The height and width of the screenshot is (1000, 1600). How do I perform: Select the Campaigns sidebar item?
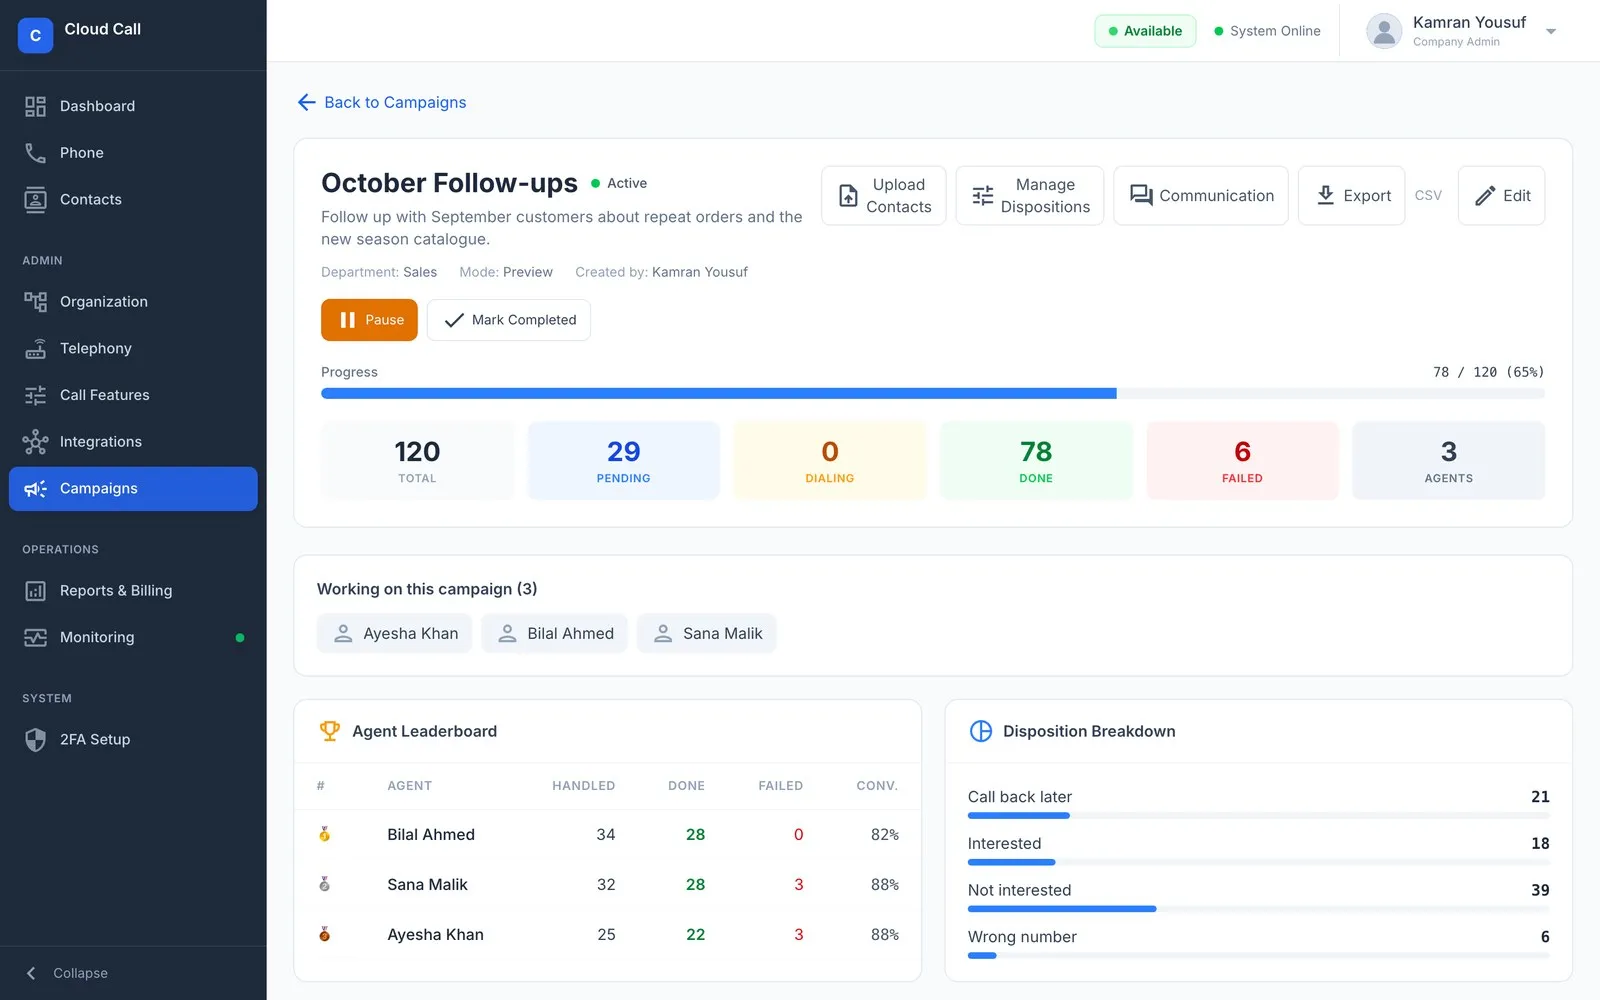tap(133, 489)
